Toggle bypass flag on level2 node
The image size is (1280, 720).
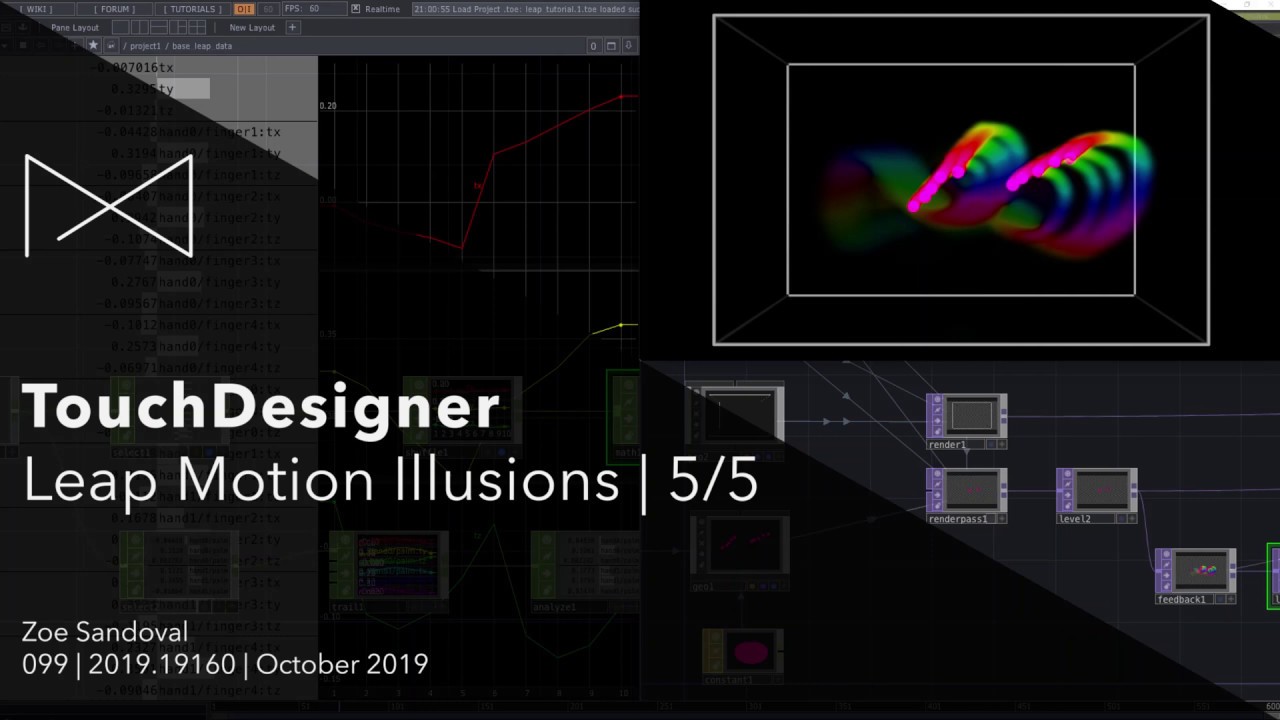click(x=1068, y=495)
